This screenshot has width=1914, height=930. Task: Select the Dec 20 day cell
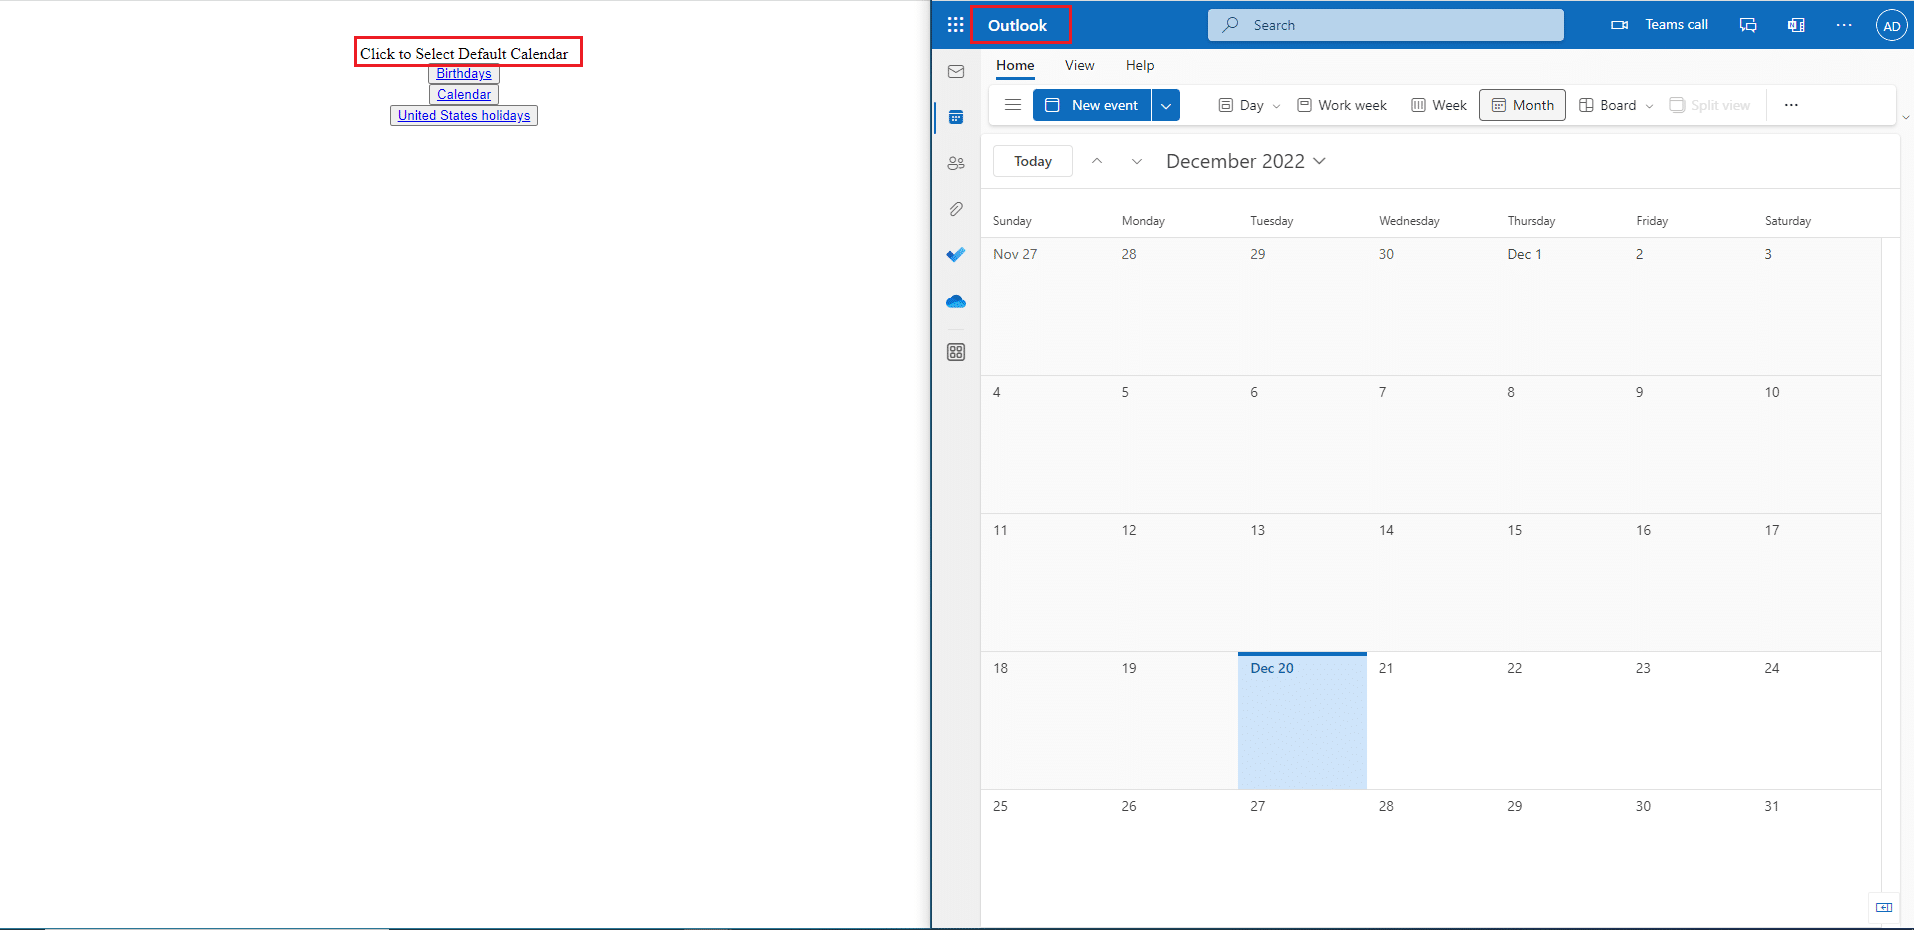click(x=1302, y=721)
